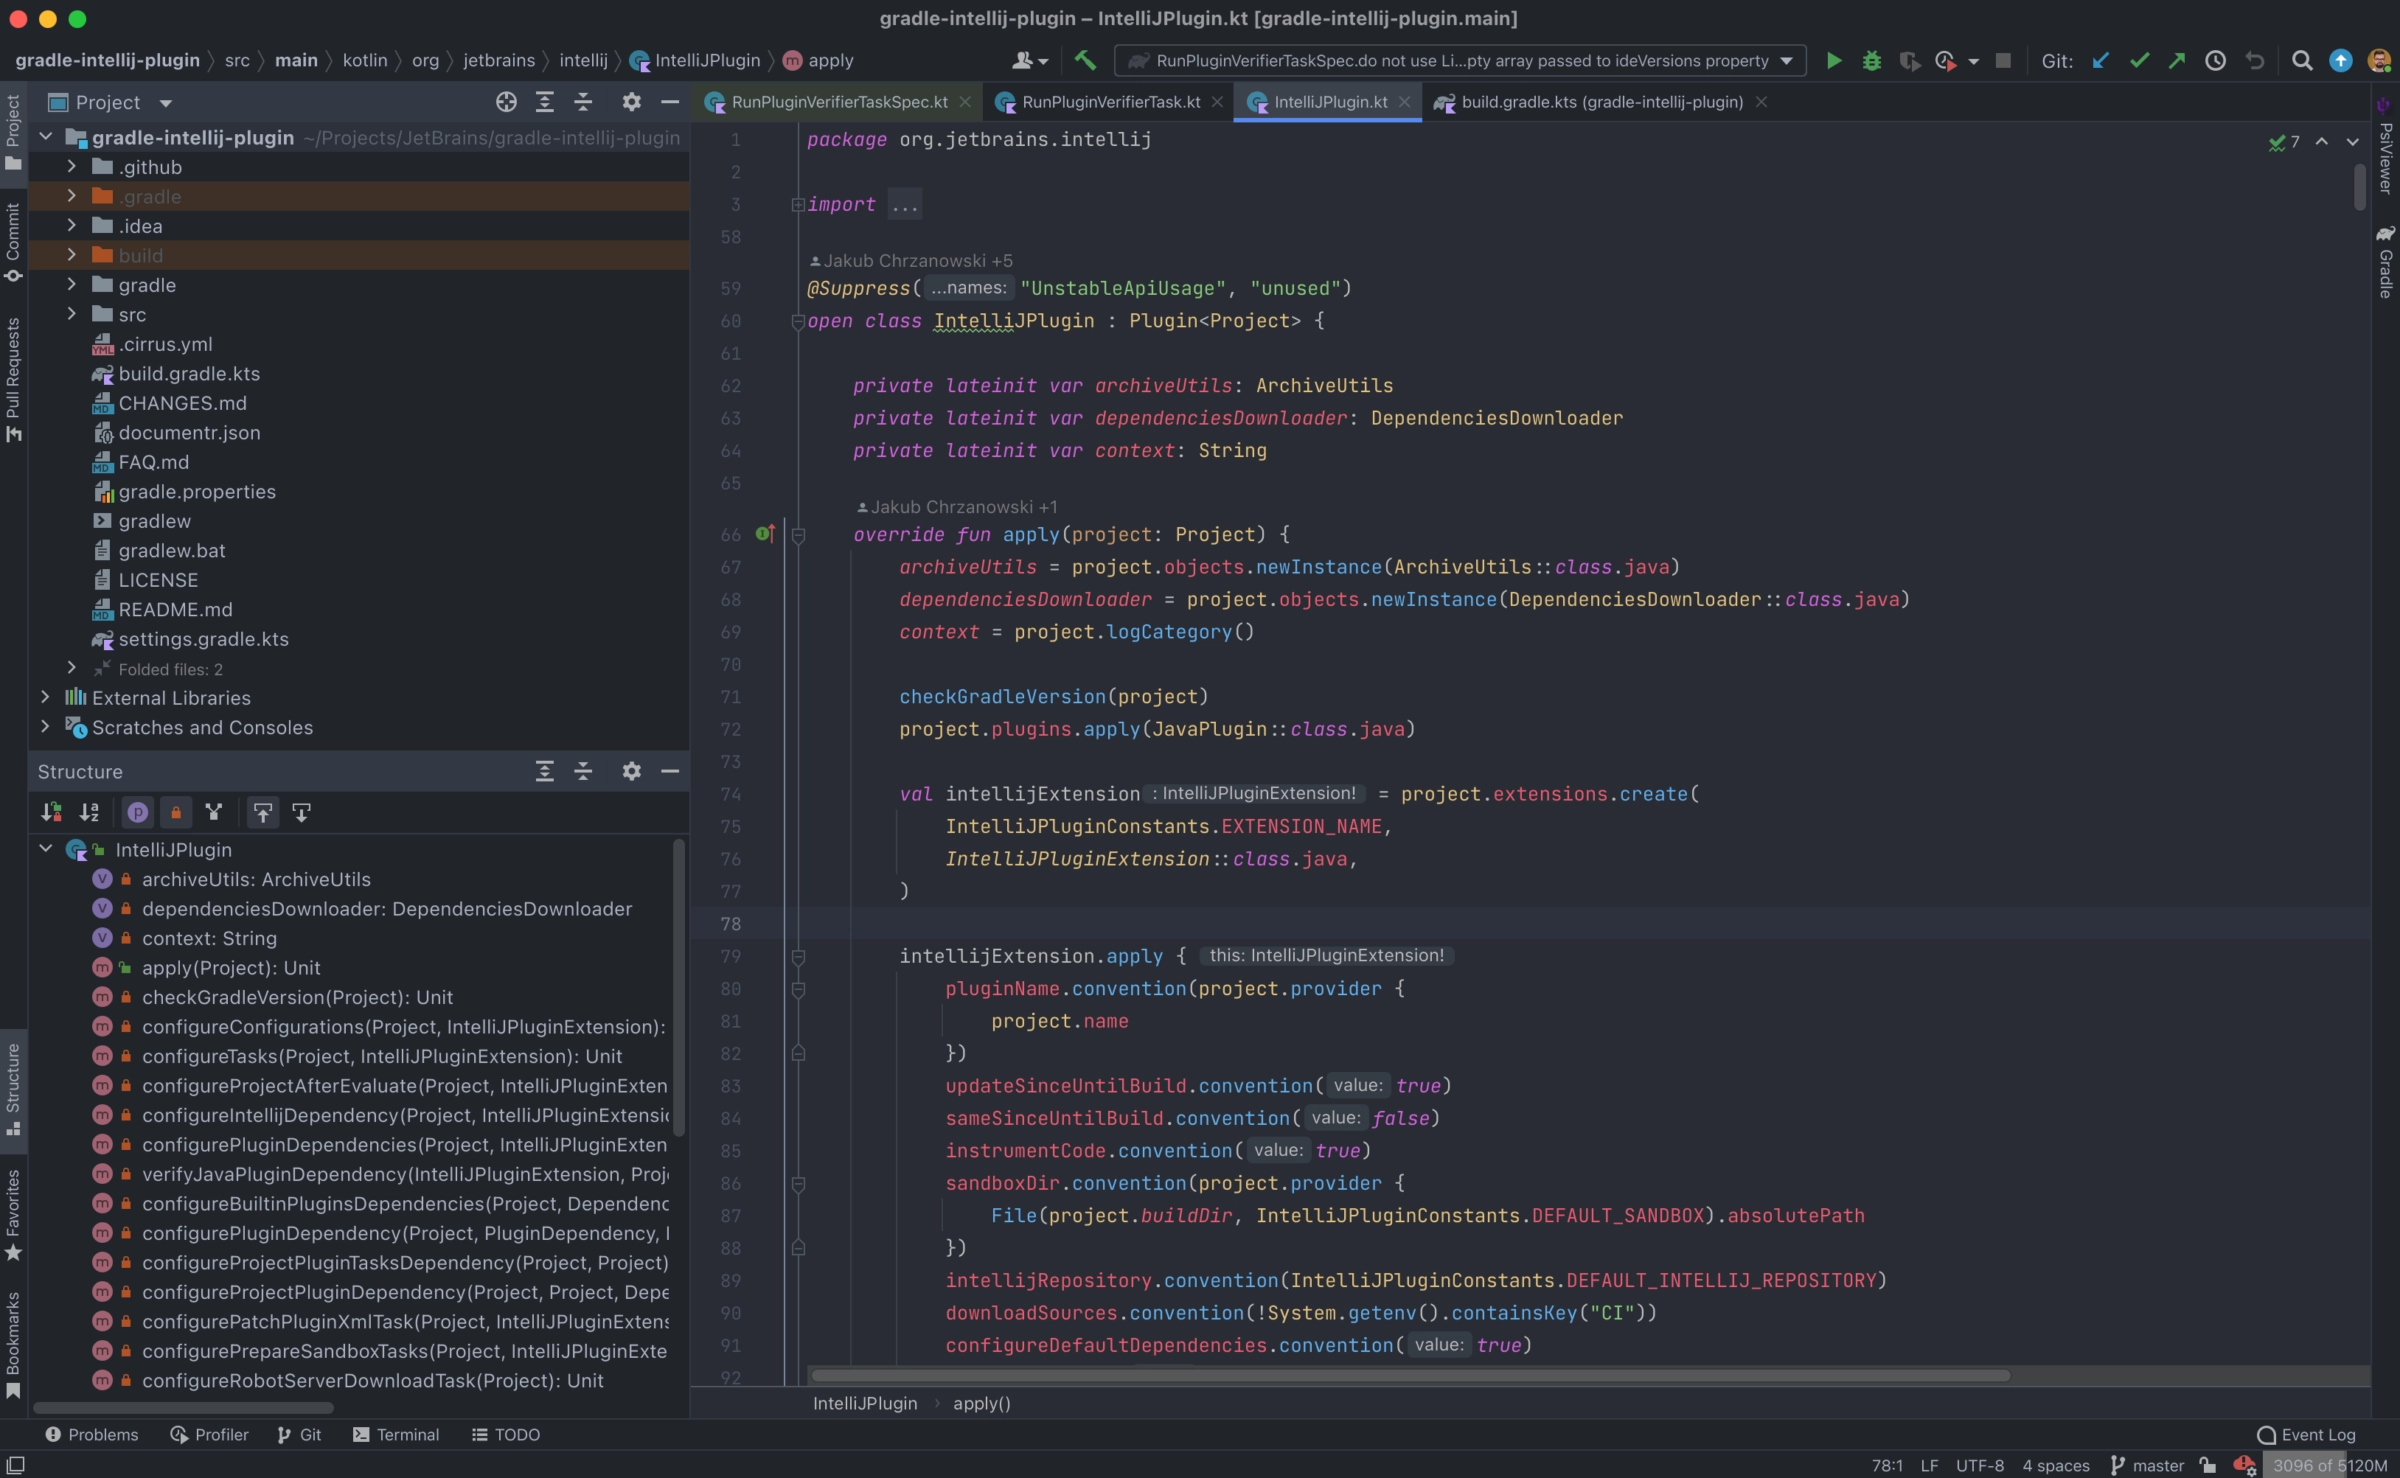The width and height of the screenshot is (2400, 1478).
Task: Click the Run/Play button in toolbar
Action: 1831,60
